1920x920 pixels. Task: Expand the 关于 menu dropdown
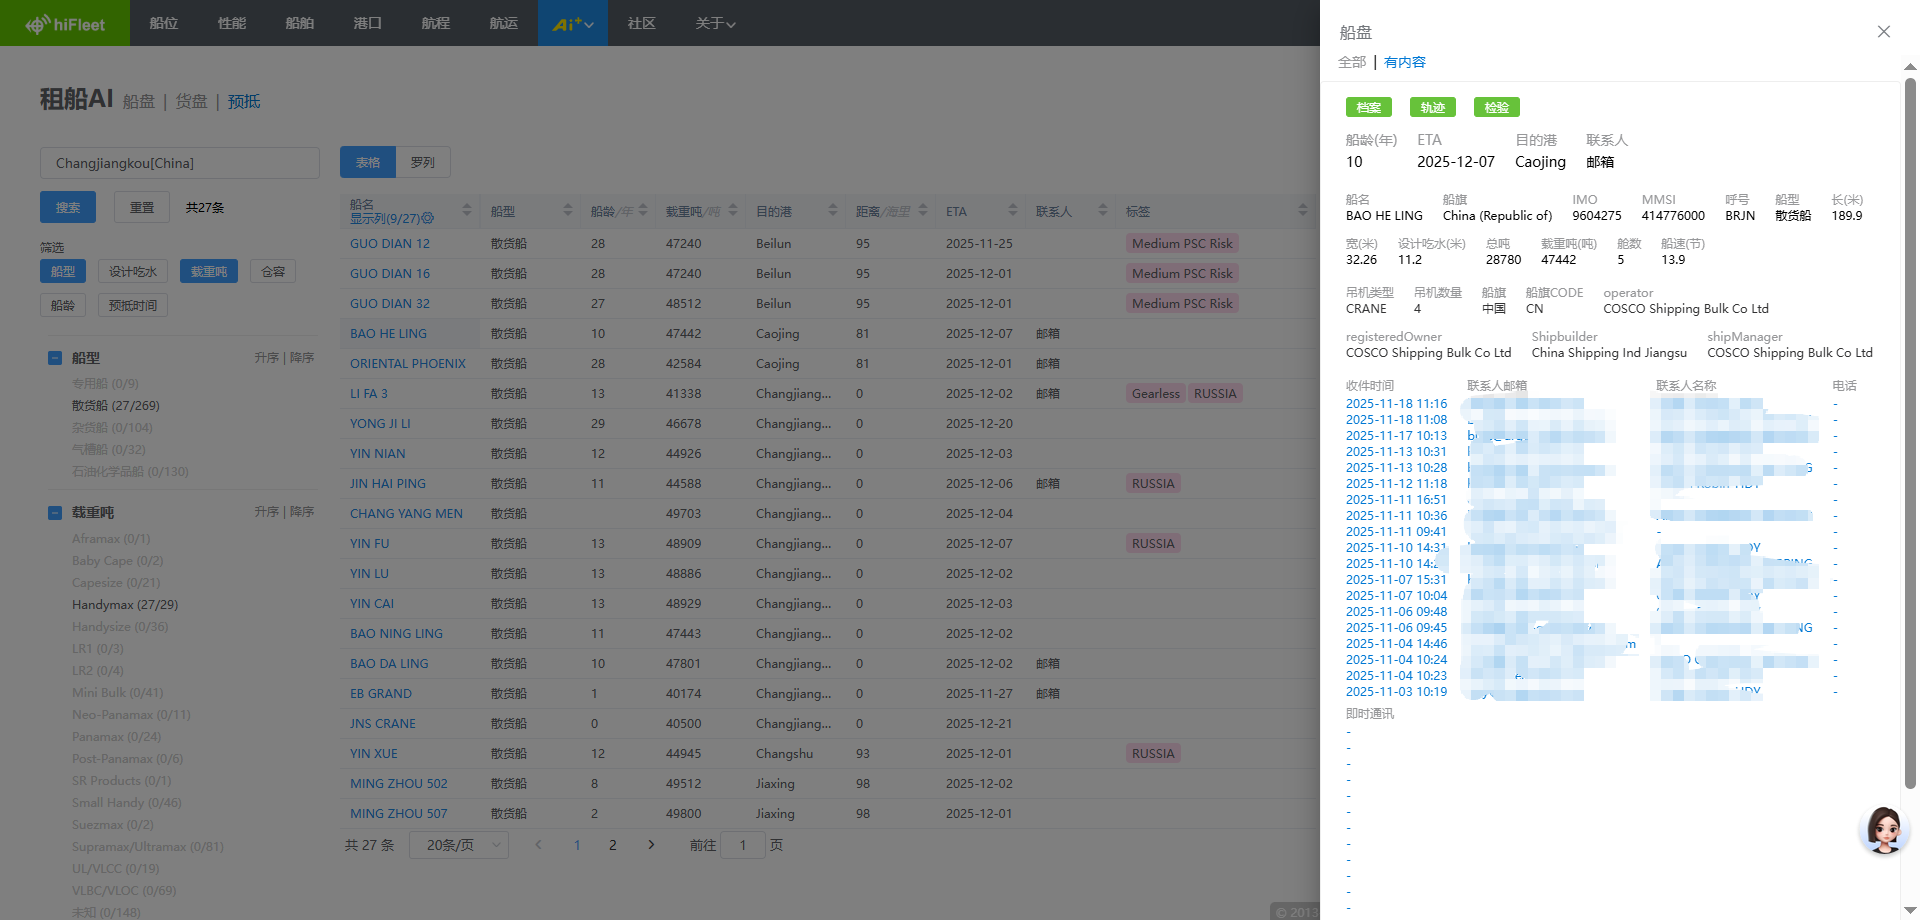[x=715, y=23]
